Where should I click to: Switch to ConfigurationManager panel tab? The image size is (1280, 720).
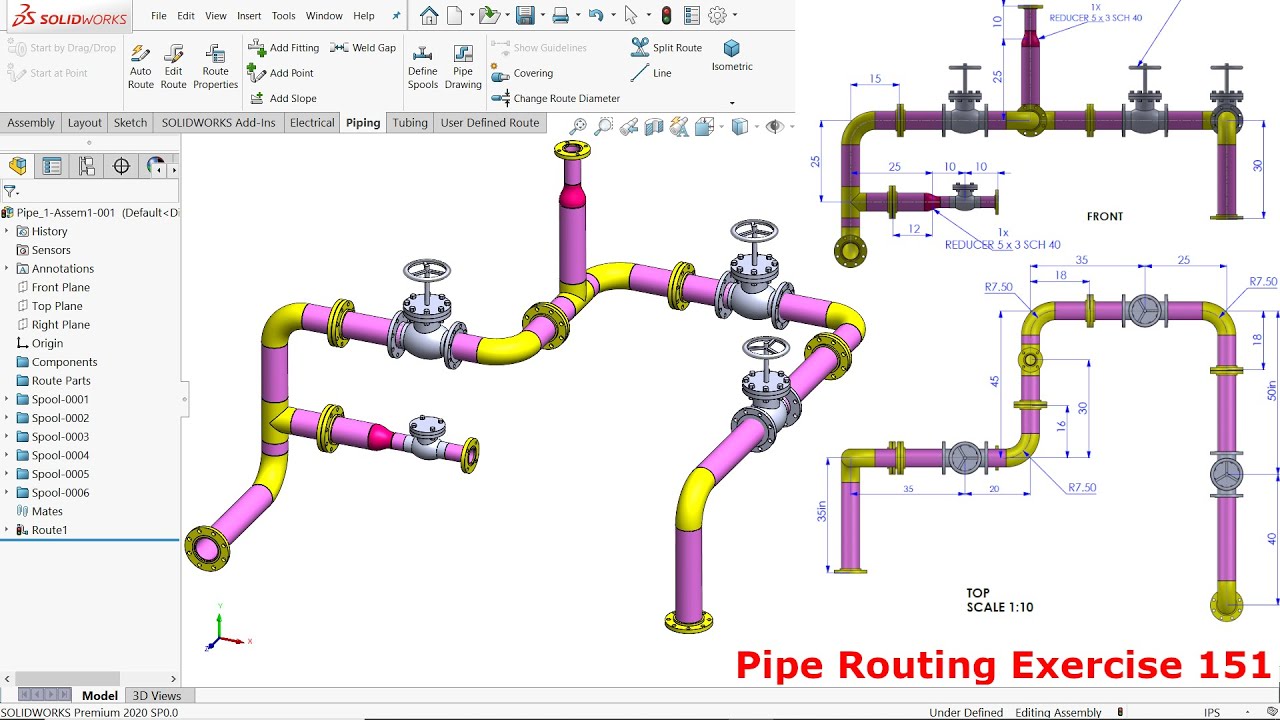point(87,166)
